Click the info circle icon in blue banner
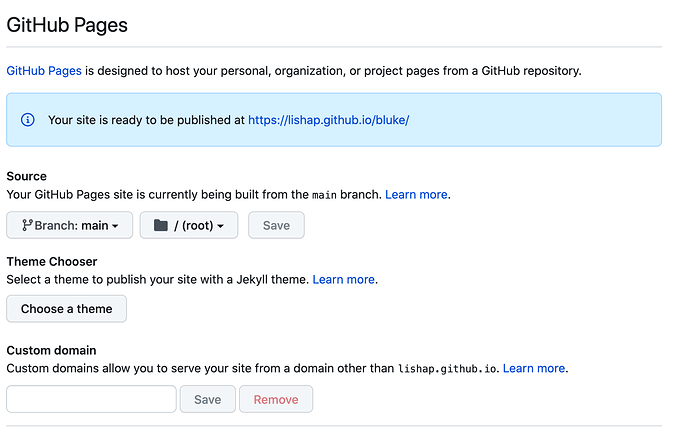This screenshot has width=690, height=429. [28, 120]
